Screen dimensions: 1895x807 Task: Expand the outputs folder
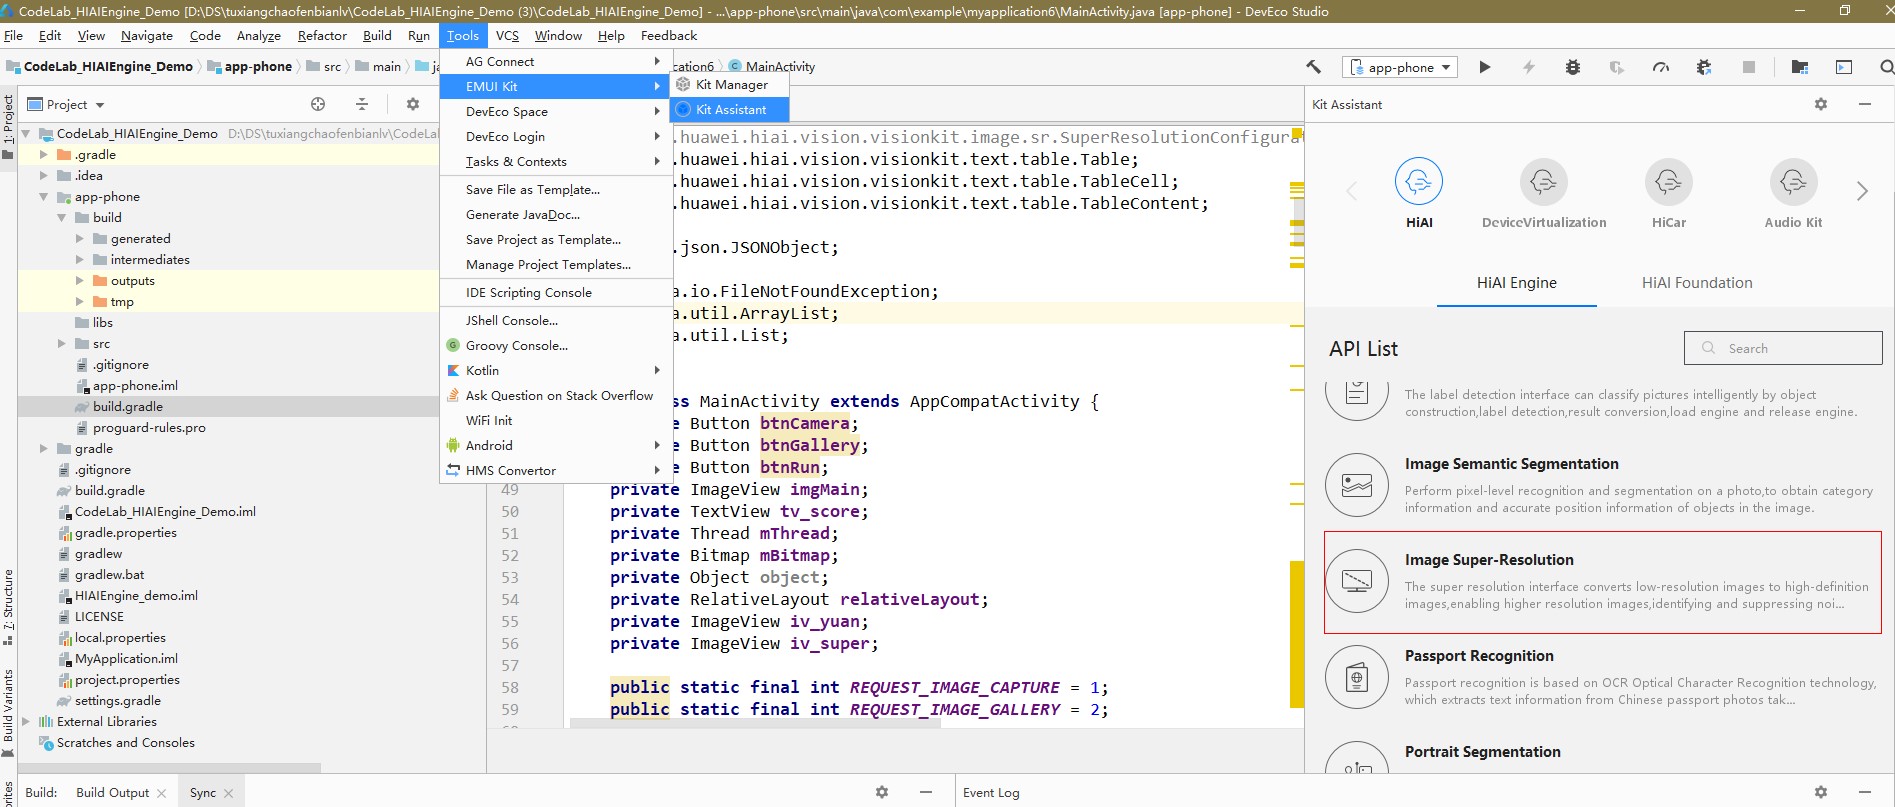tap(79, 281)
